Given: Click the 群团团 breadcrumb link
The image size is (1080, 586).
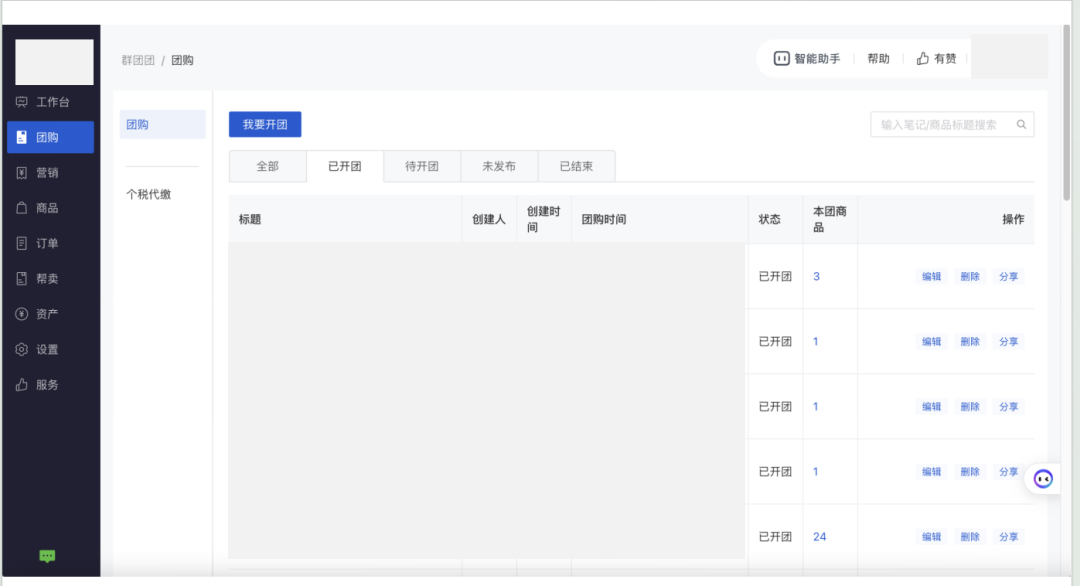Looking at the screenshot, I should point(138,60).
